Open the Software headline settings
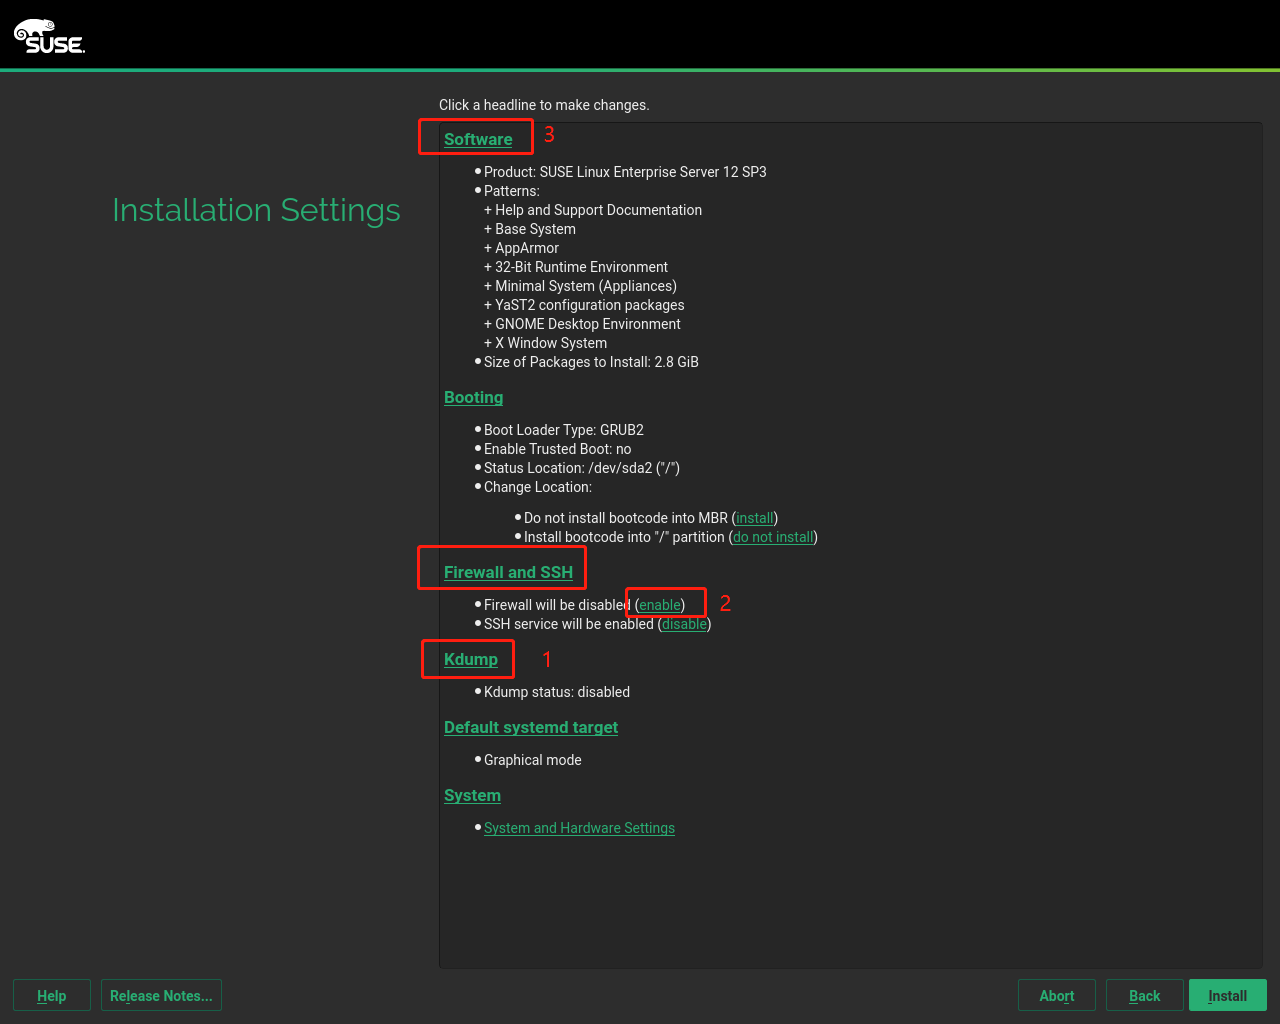 coord(478,139)
